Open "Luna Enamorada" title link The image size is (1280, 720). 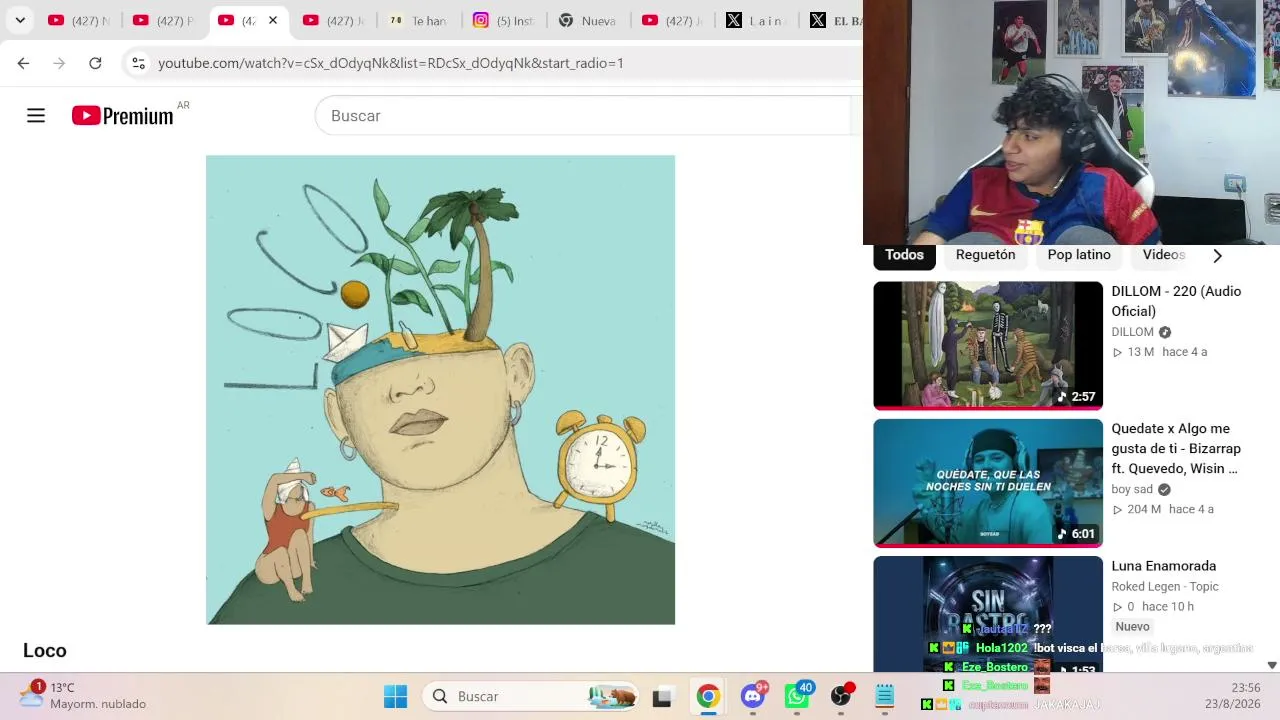[x=1163, y=566]
